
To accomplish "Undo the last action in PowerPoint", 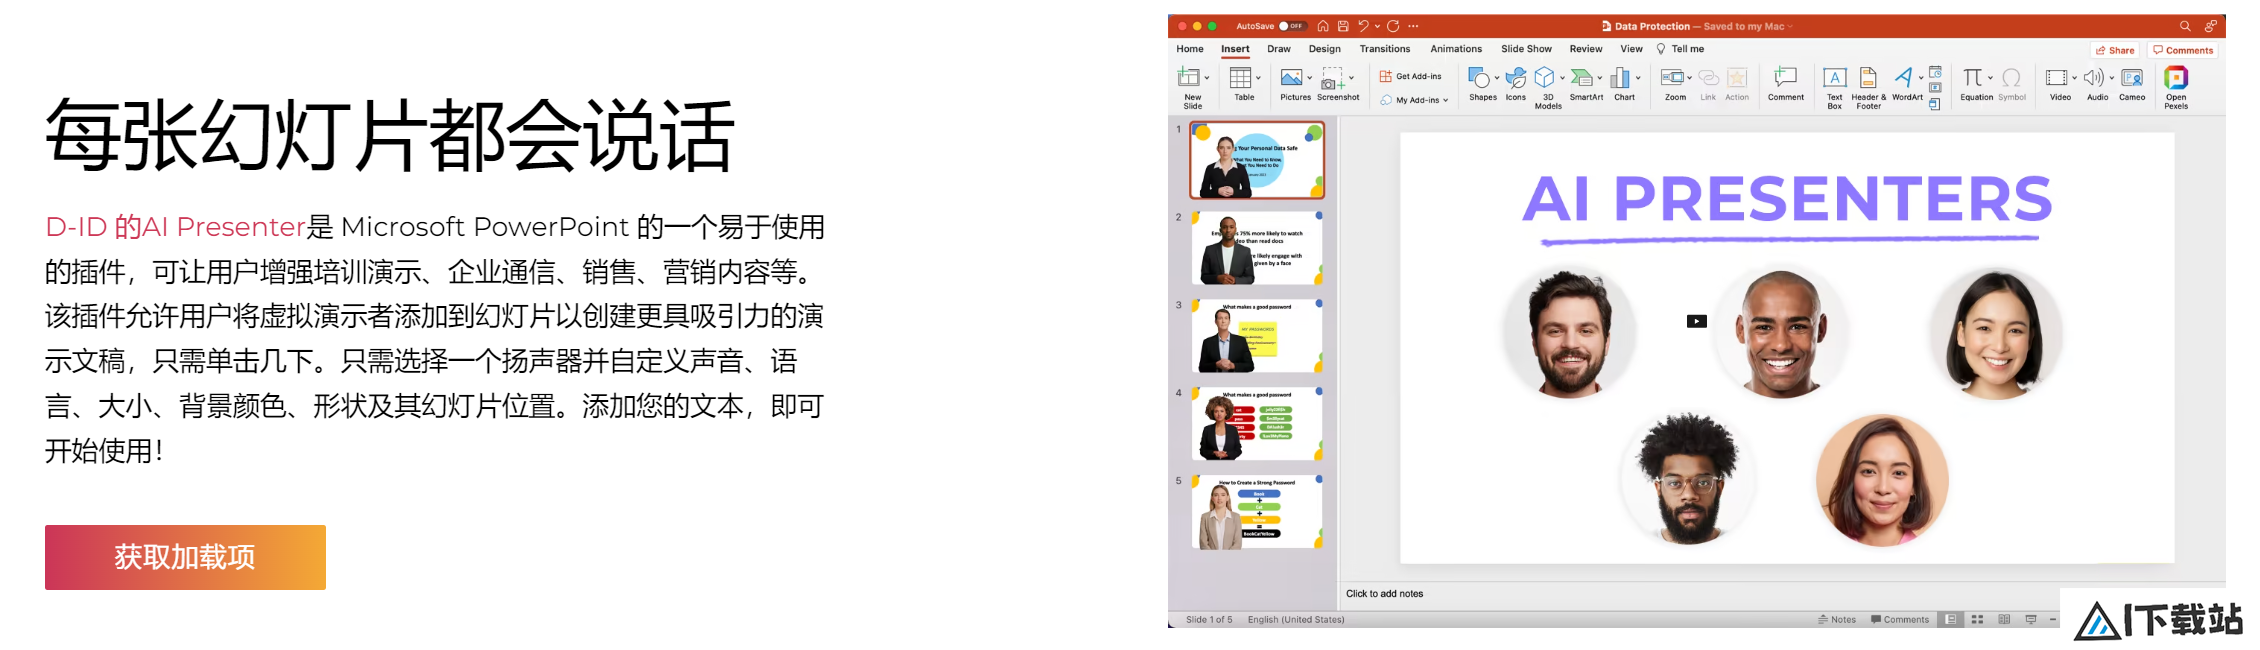I will pos(1363,26).
